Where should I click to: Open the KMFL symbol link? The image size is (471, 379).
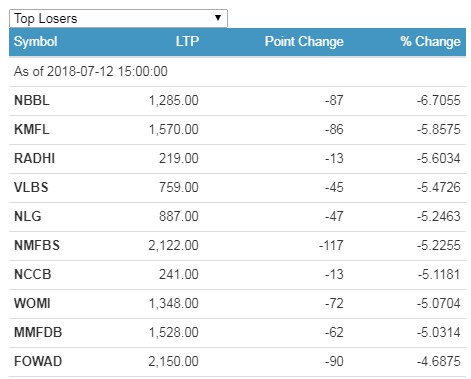tap(32, 129)
